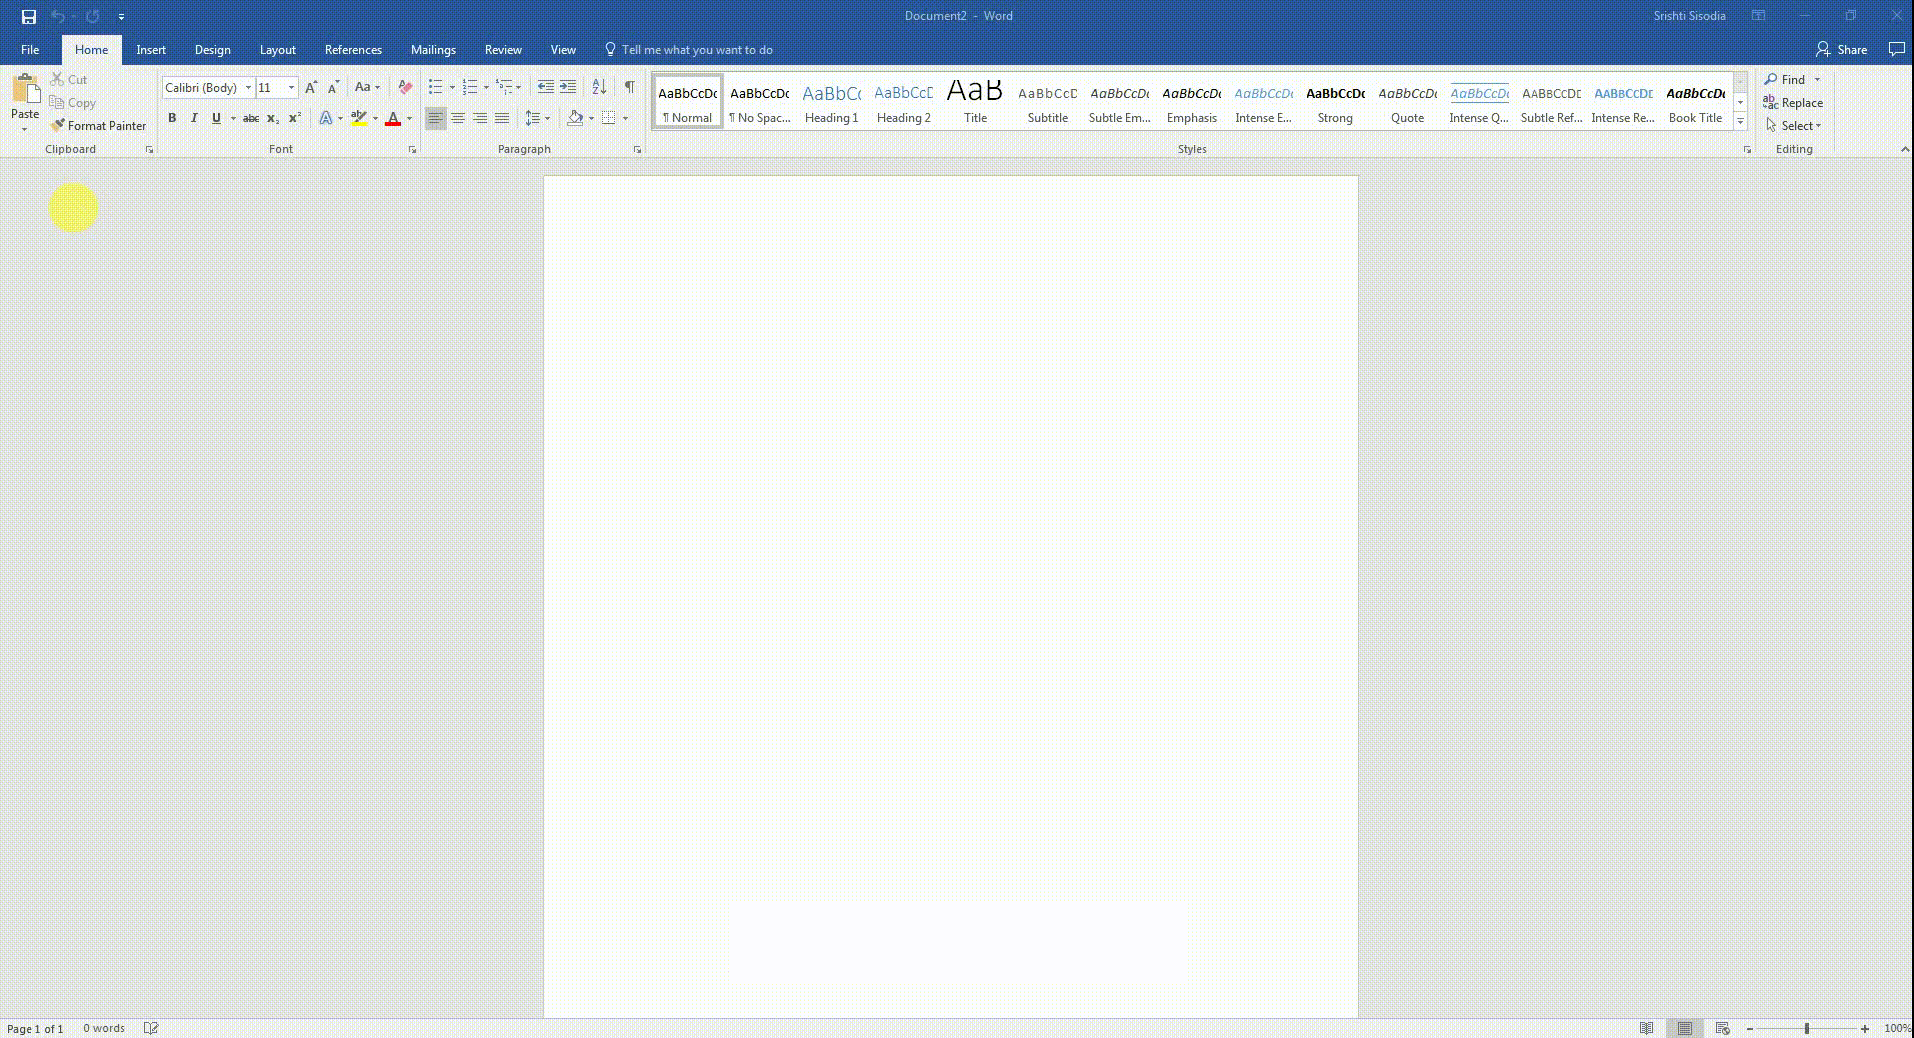The image size is (1914, 1038).
Task: Open the font color dropdown arrow
Action: pyautogui.click(x=409, y=118)
